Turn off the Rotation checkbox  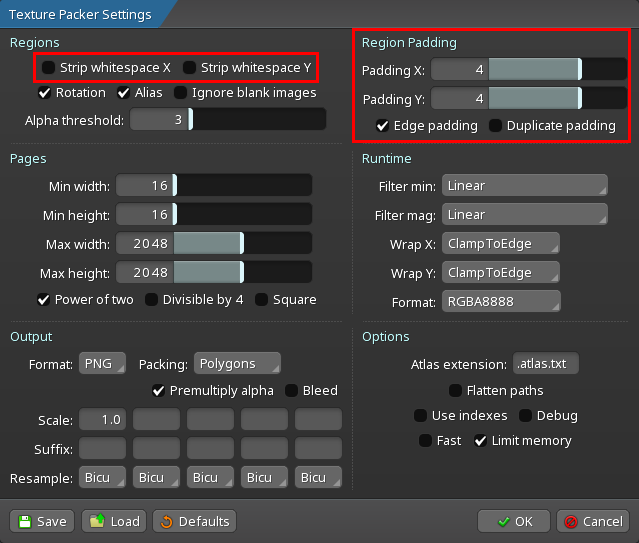[45, 93]
